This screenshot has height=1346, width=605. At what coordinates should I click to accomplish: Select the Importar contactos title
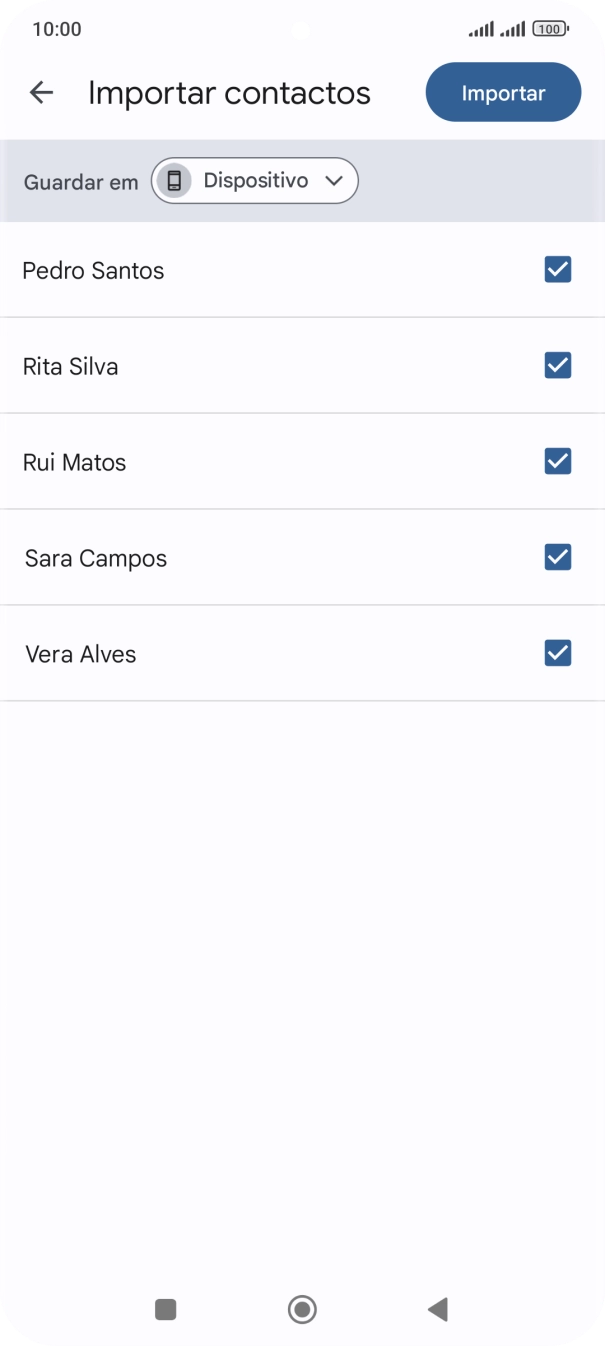point(229,92)
